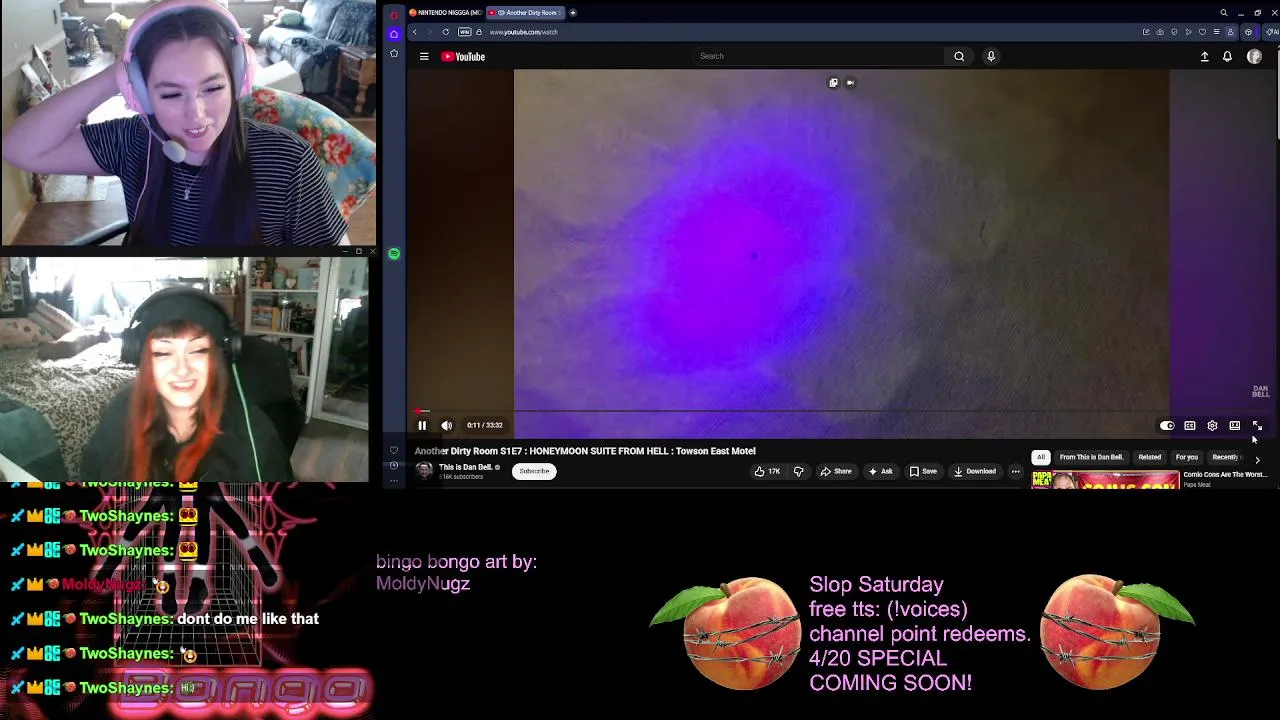The image size is (1280, 720).
Task: Reload the page with the refresh icon
Action: click(x=446, y=32)
